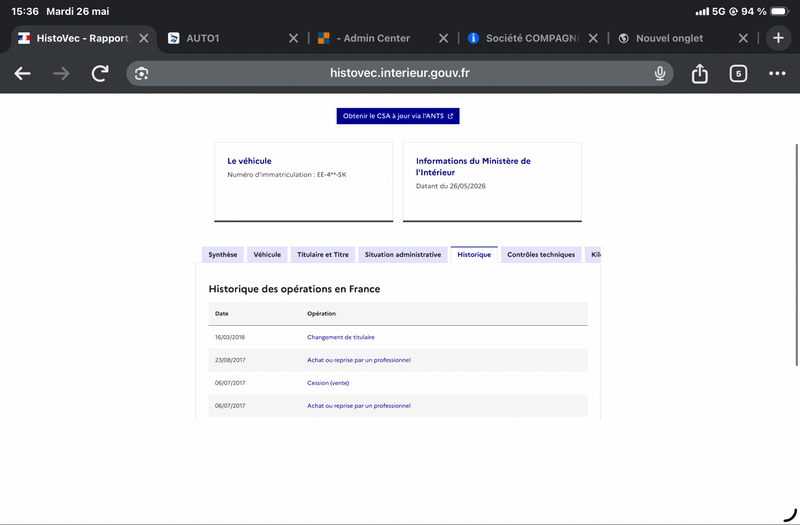
Task: Switch to the AUTO1 browser tab
Action: pyautogui.click(x=224, y=38)
